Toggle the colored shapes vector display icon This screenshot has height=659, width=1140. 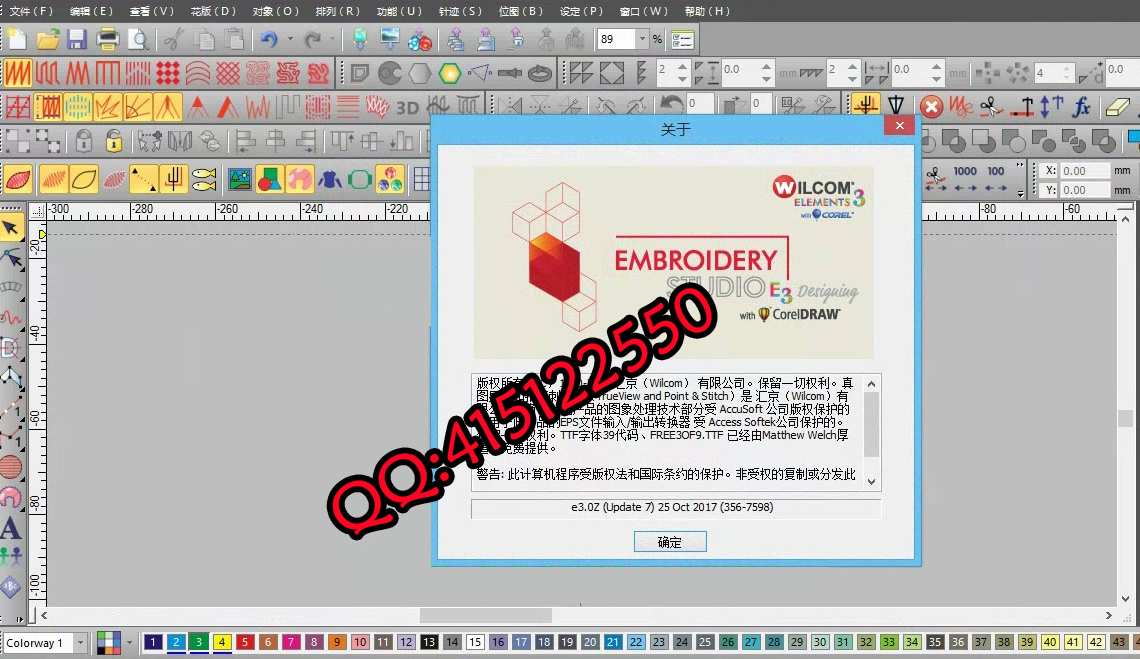269,179
